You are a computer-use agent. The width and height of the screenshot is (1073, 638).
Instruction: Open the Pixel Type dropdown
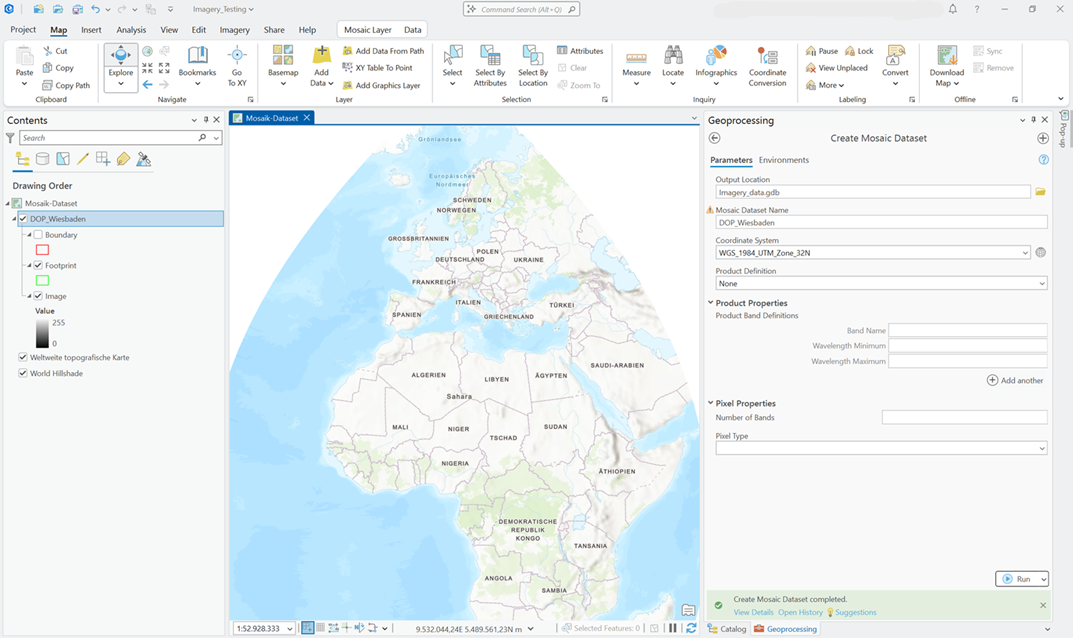[1042, 448]
